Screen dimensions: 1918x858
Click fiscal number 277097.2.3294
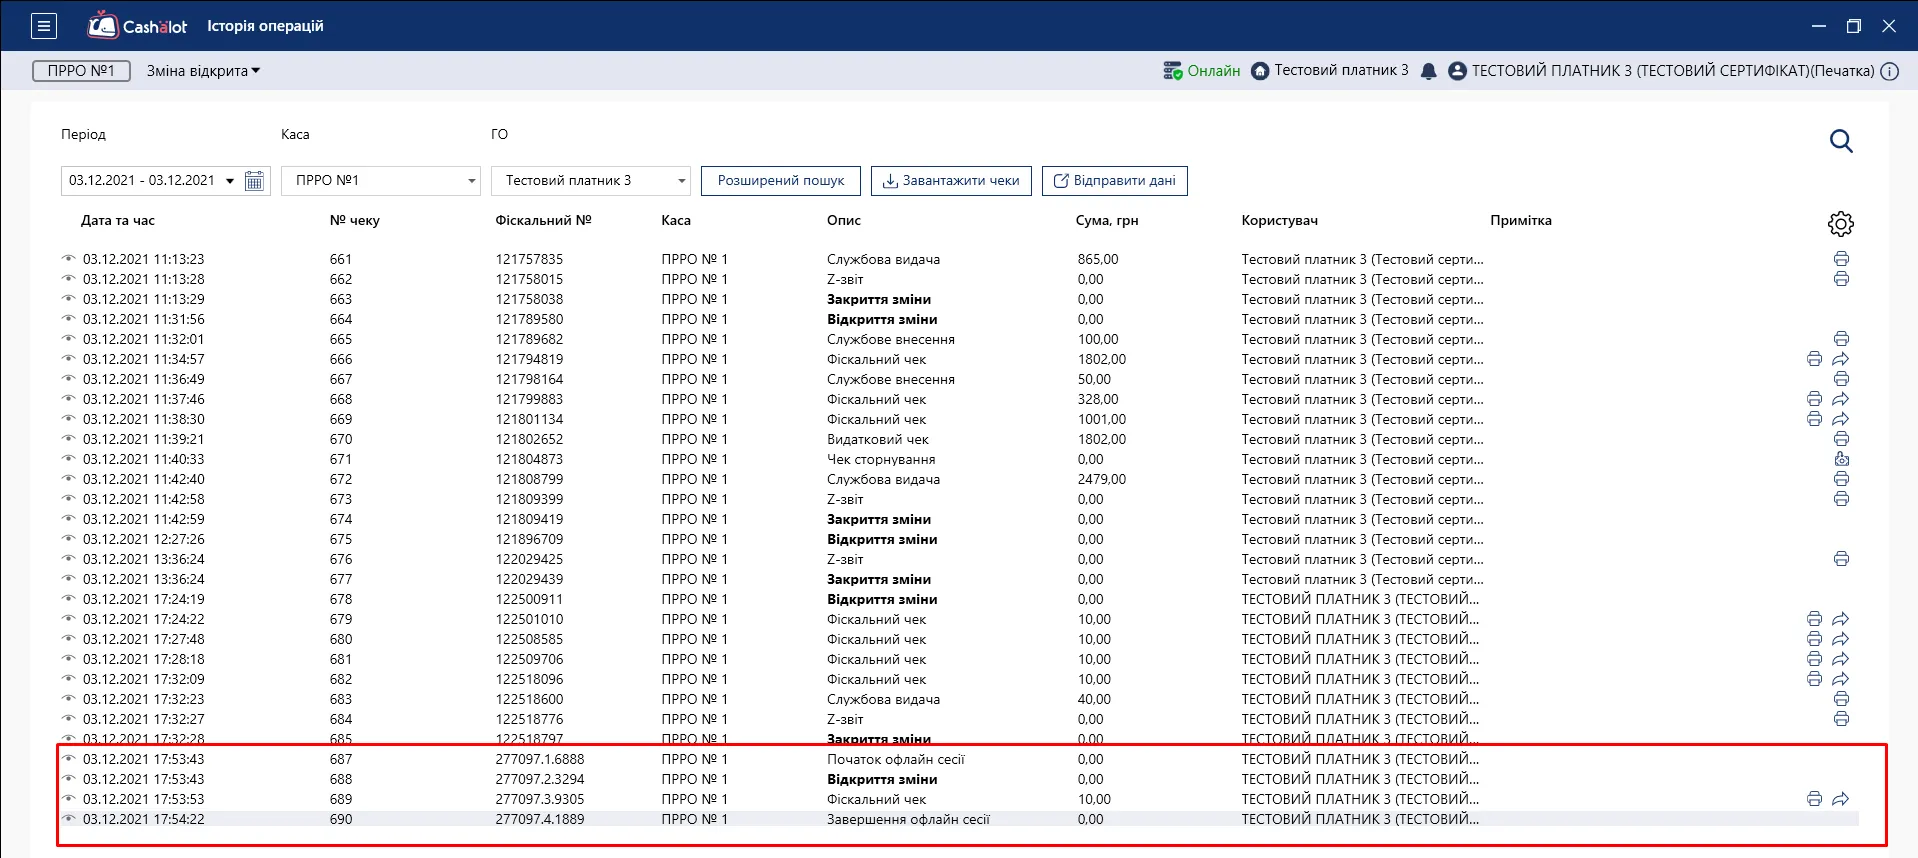(x=540, y=779)
